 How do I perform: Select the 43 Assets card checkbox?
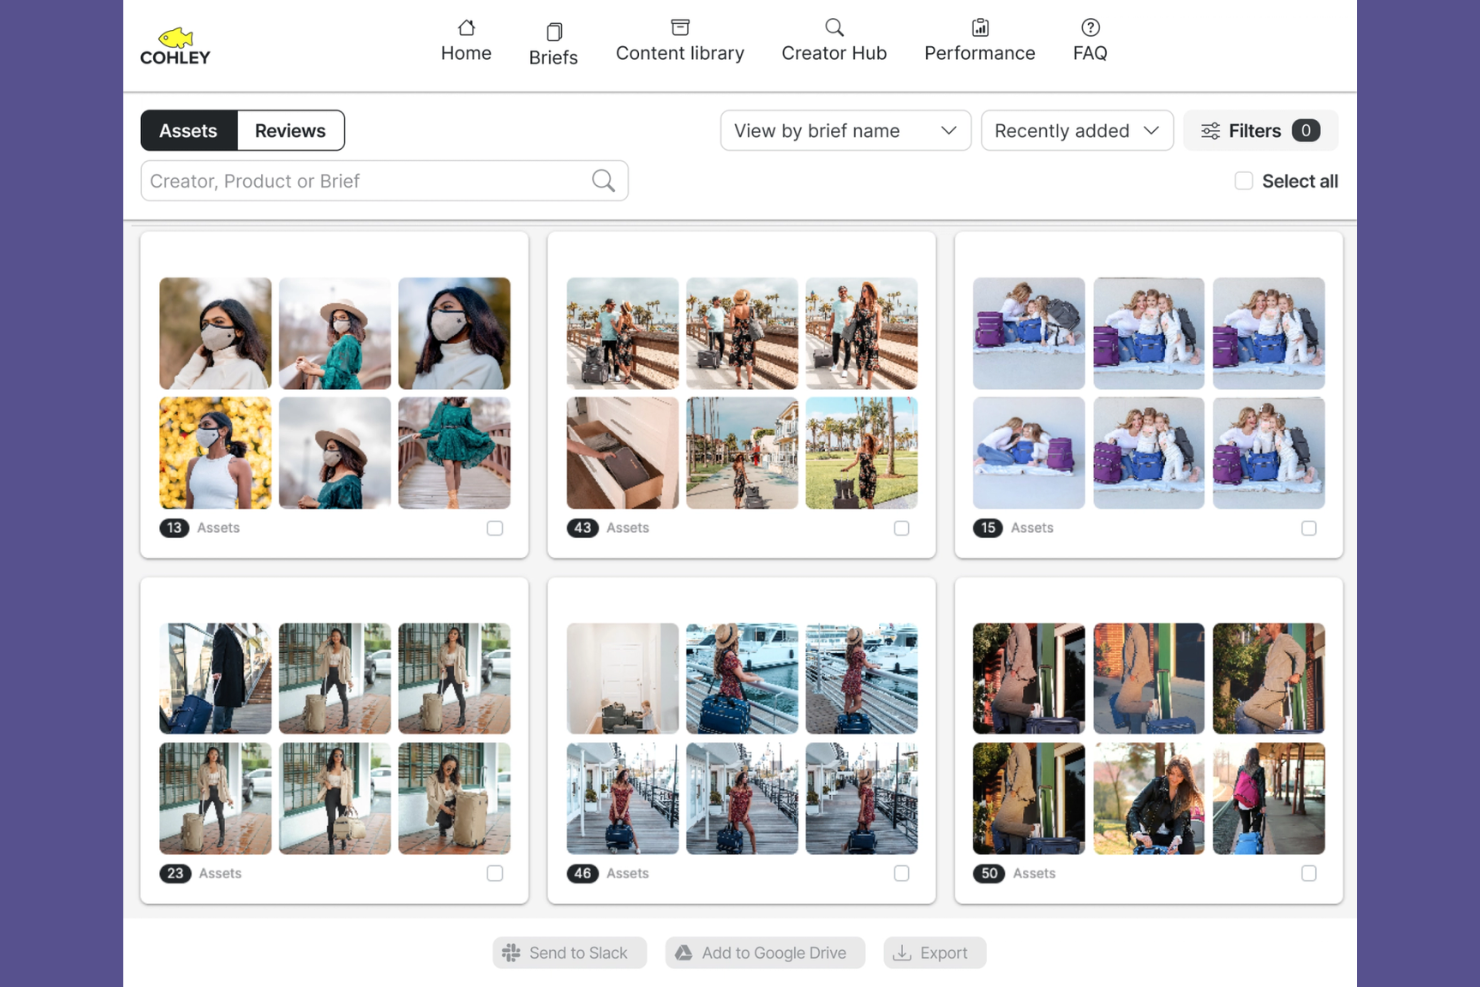pyautogui.click(x=902, y=528)
